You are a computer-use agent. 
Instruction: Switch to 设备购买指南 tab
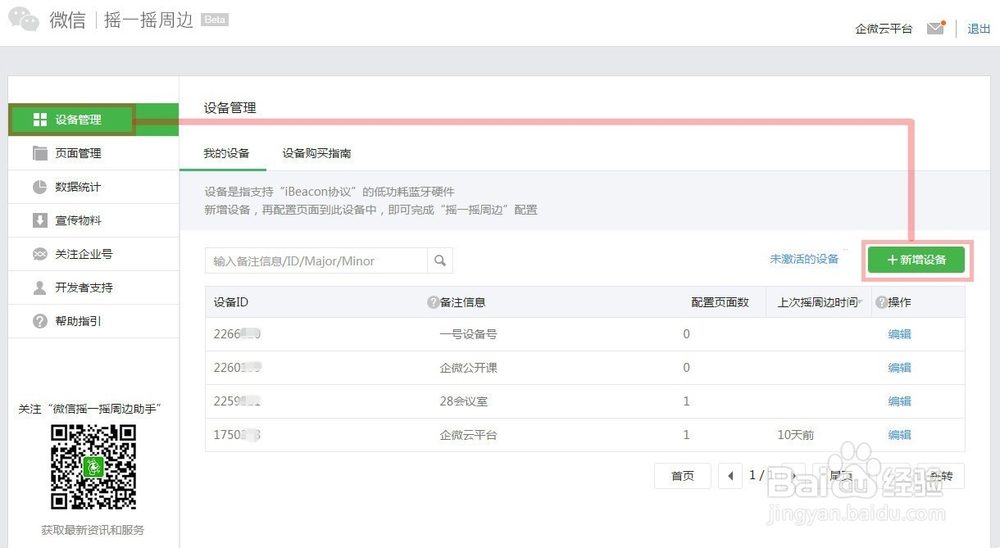pos(316,153)
